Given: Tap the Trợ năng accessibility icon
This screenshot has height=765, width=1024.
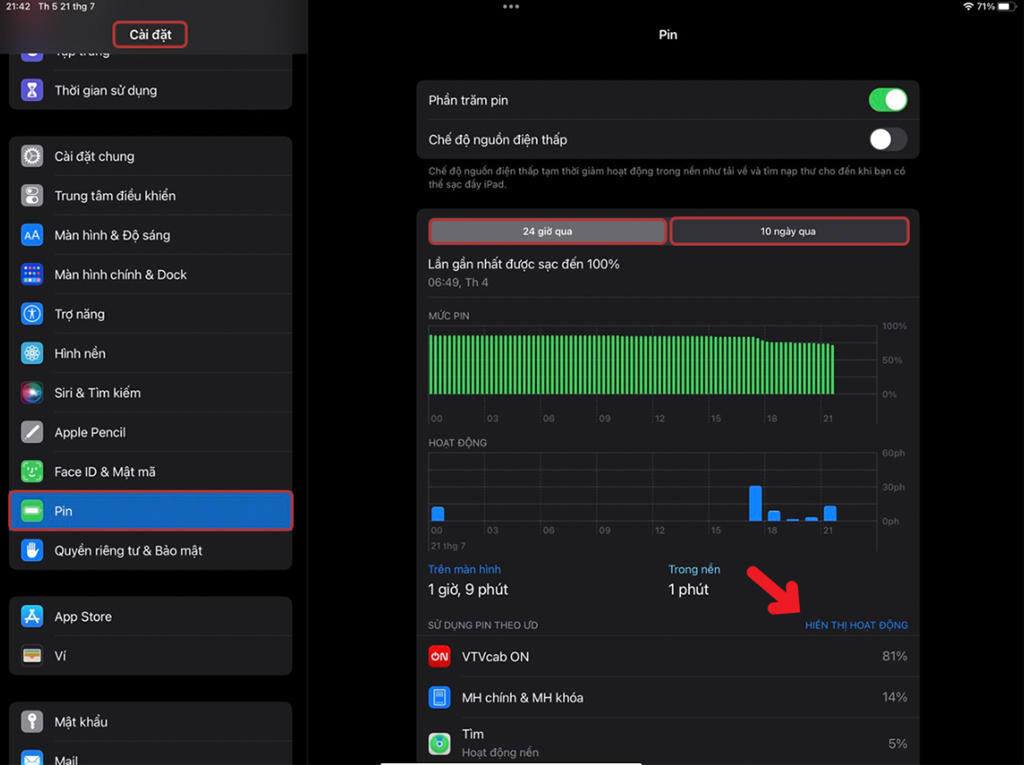Looking at the screenshot, I should pos(32,314).
